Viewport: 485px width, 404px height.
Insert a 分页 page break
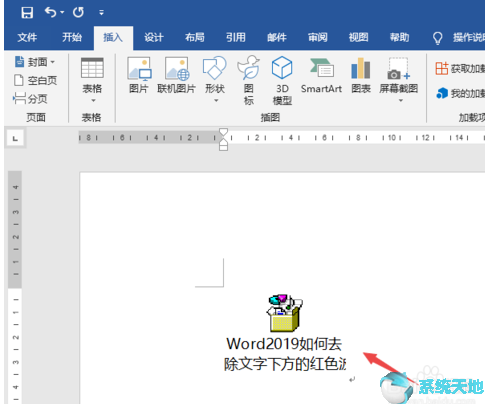pos(30,99)
